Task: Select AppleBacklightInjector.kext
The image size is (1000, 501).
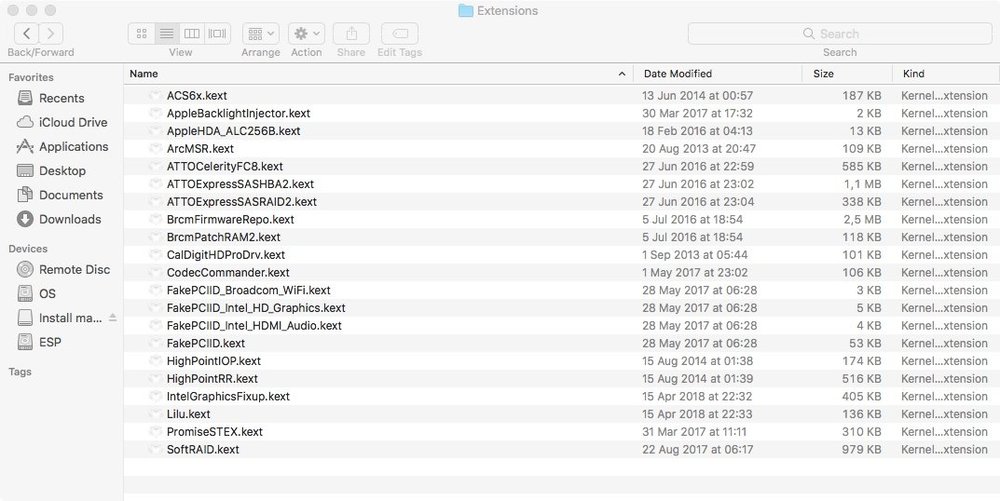Action: click(x=239, y=113)
